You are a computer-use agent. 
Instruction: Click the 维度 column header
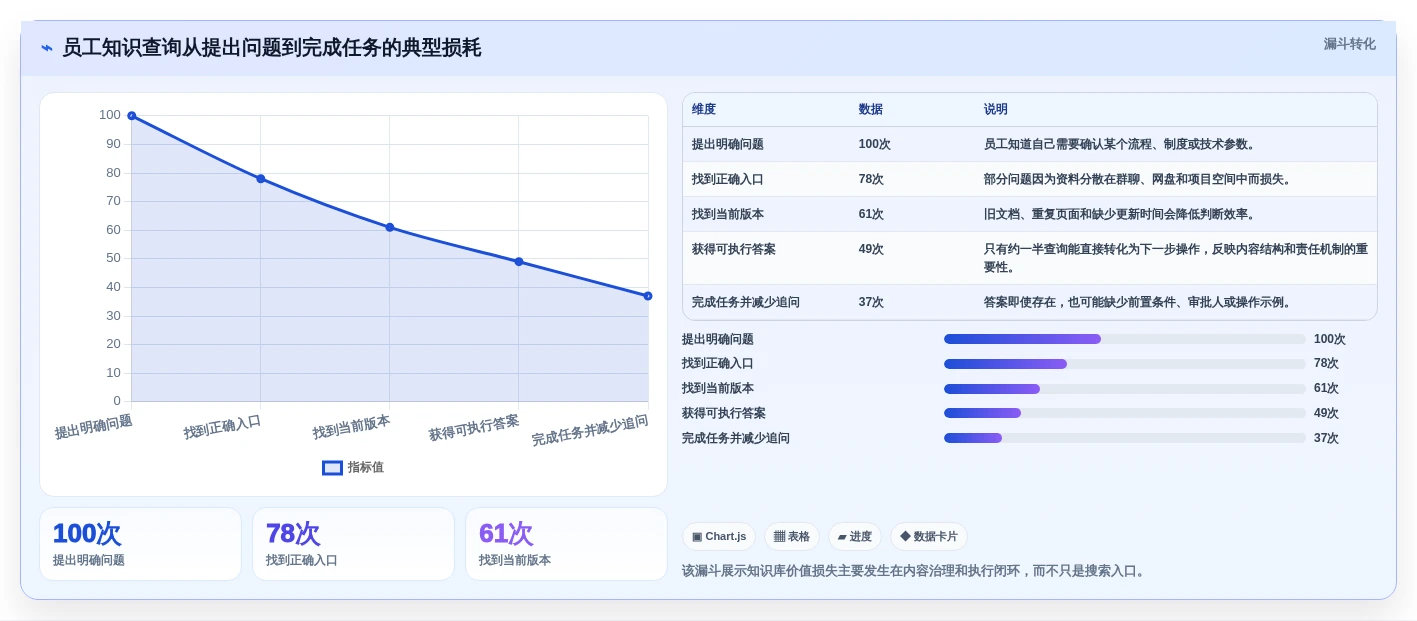pyautogui.click(x=704, y=109)
